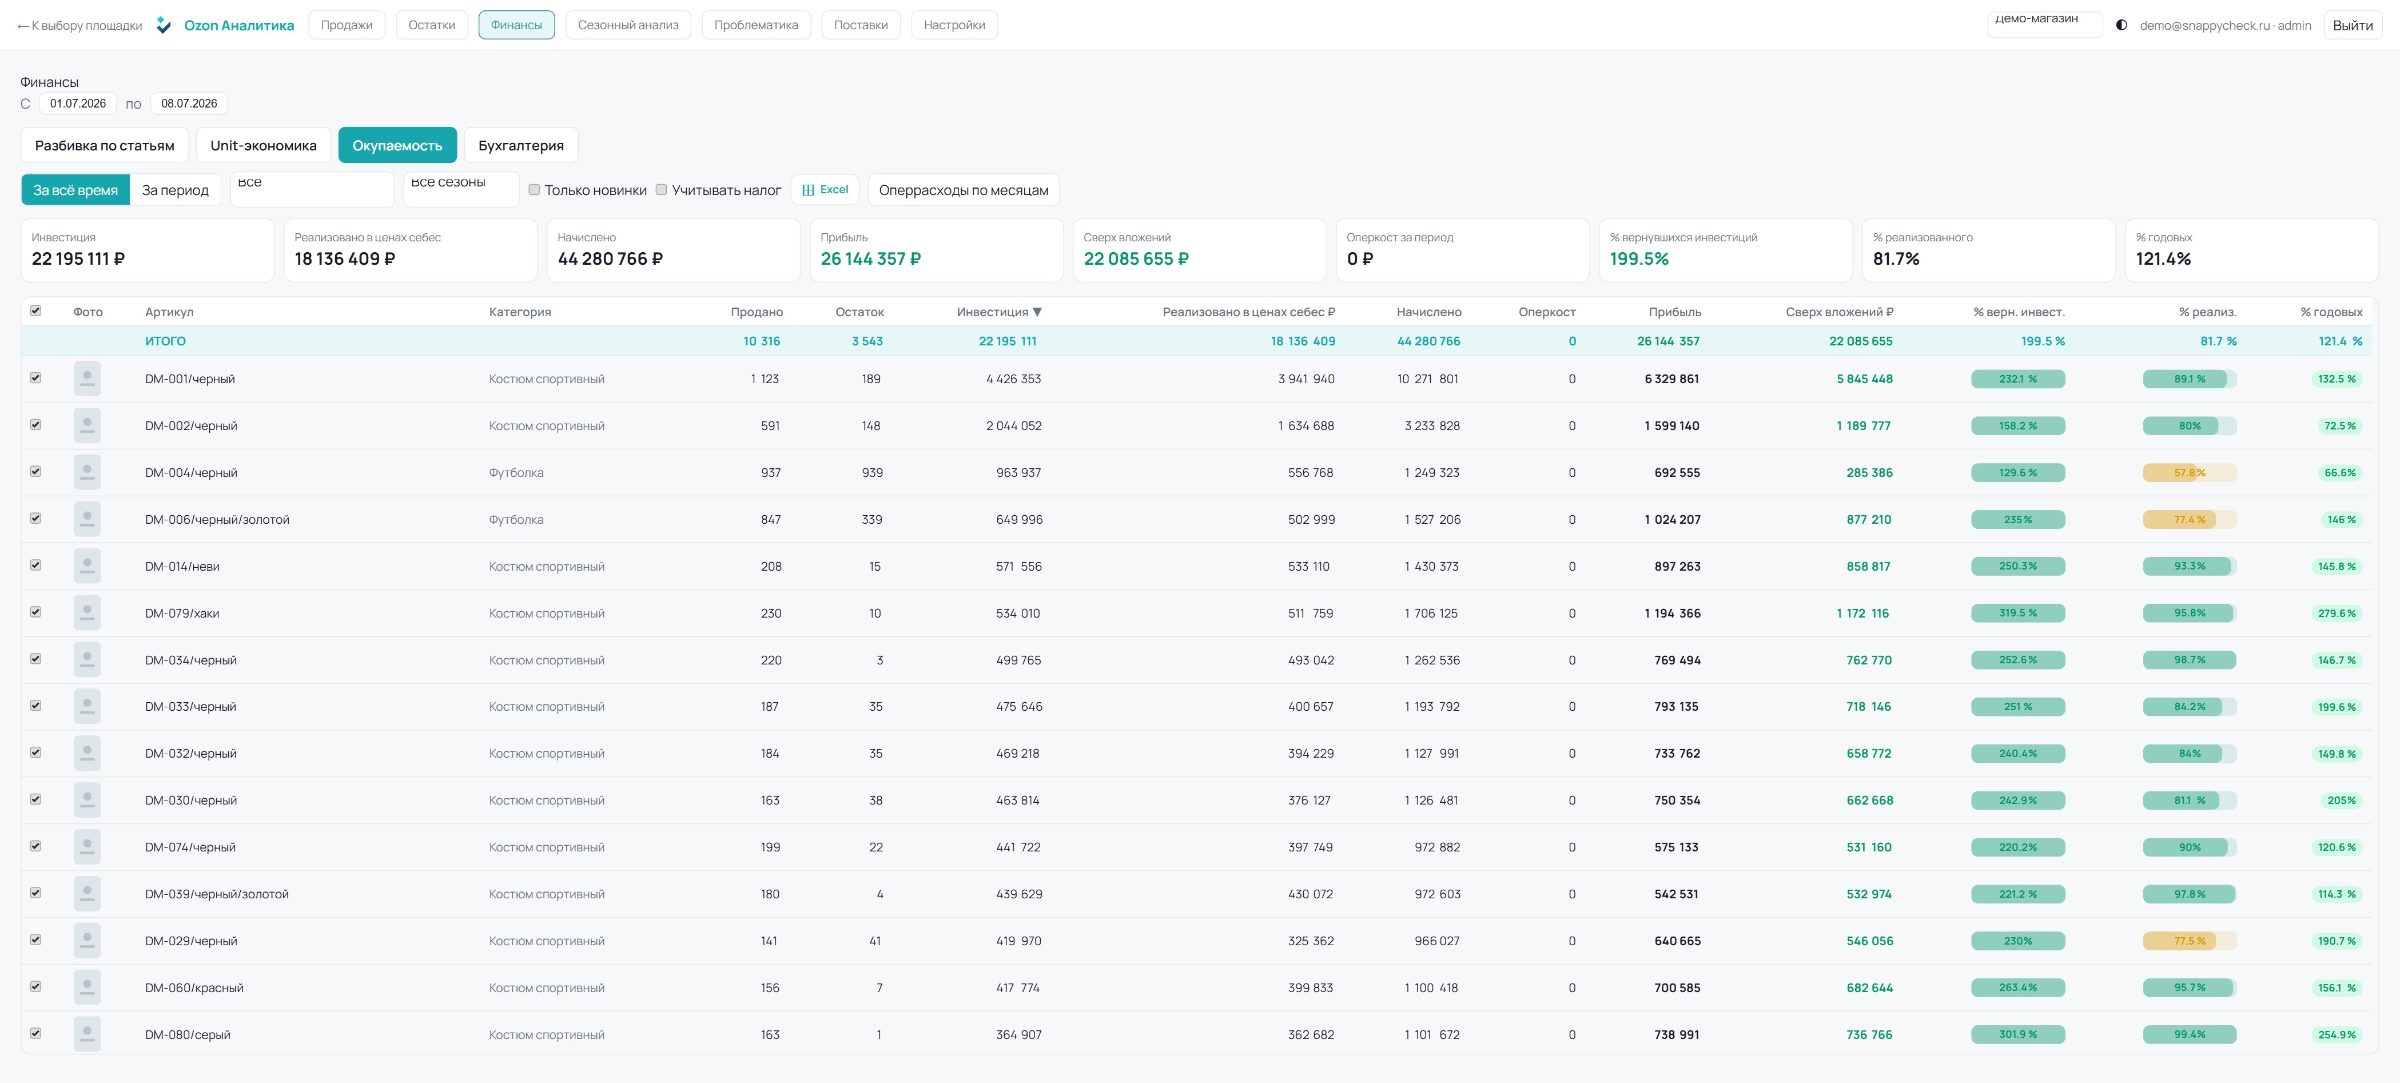2400x1083 pixels.
Task: Switch to the Unit-экономика tab
Action: click(x=263, y=145)
